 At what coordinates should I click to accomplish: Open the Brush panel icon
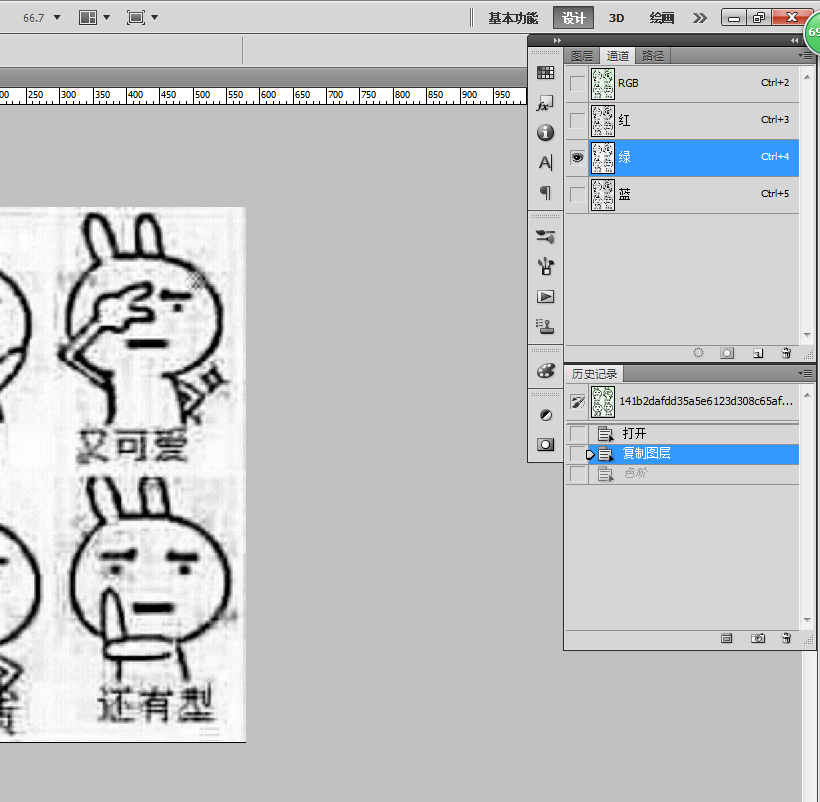[545, 267]
